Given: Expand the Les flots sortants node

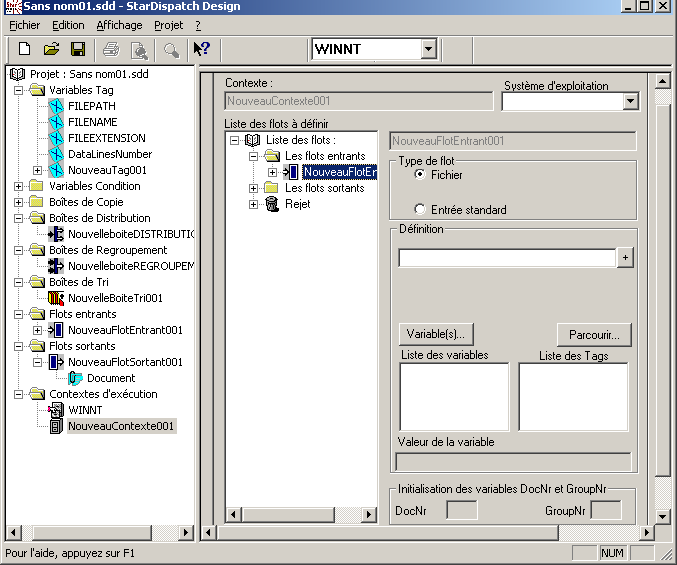Looking at the screenshot, I should [255, 188].
